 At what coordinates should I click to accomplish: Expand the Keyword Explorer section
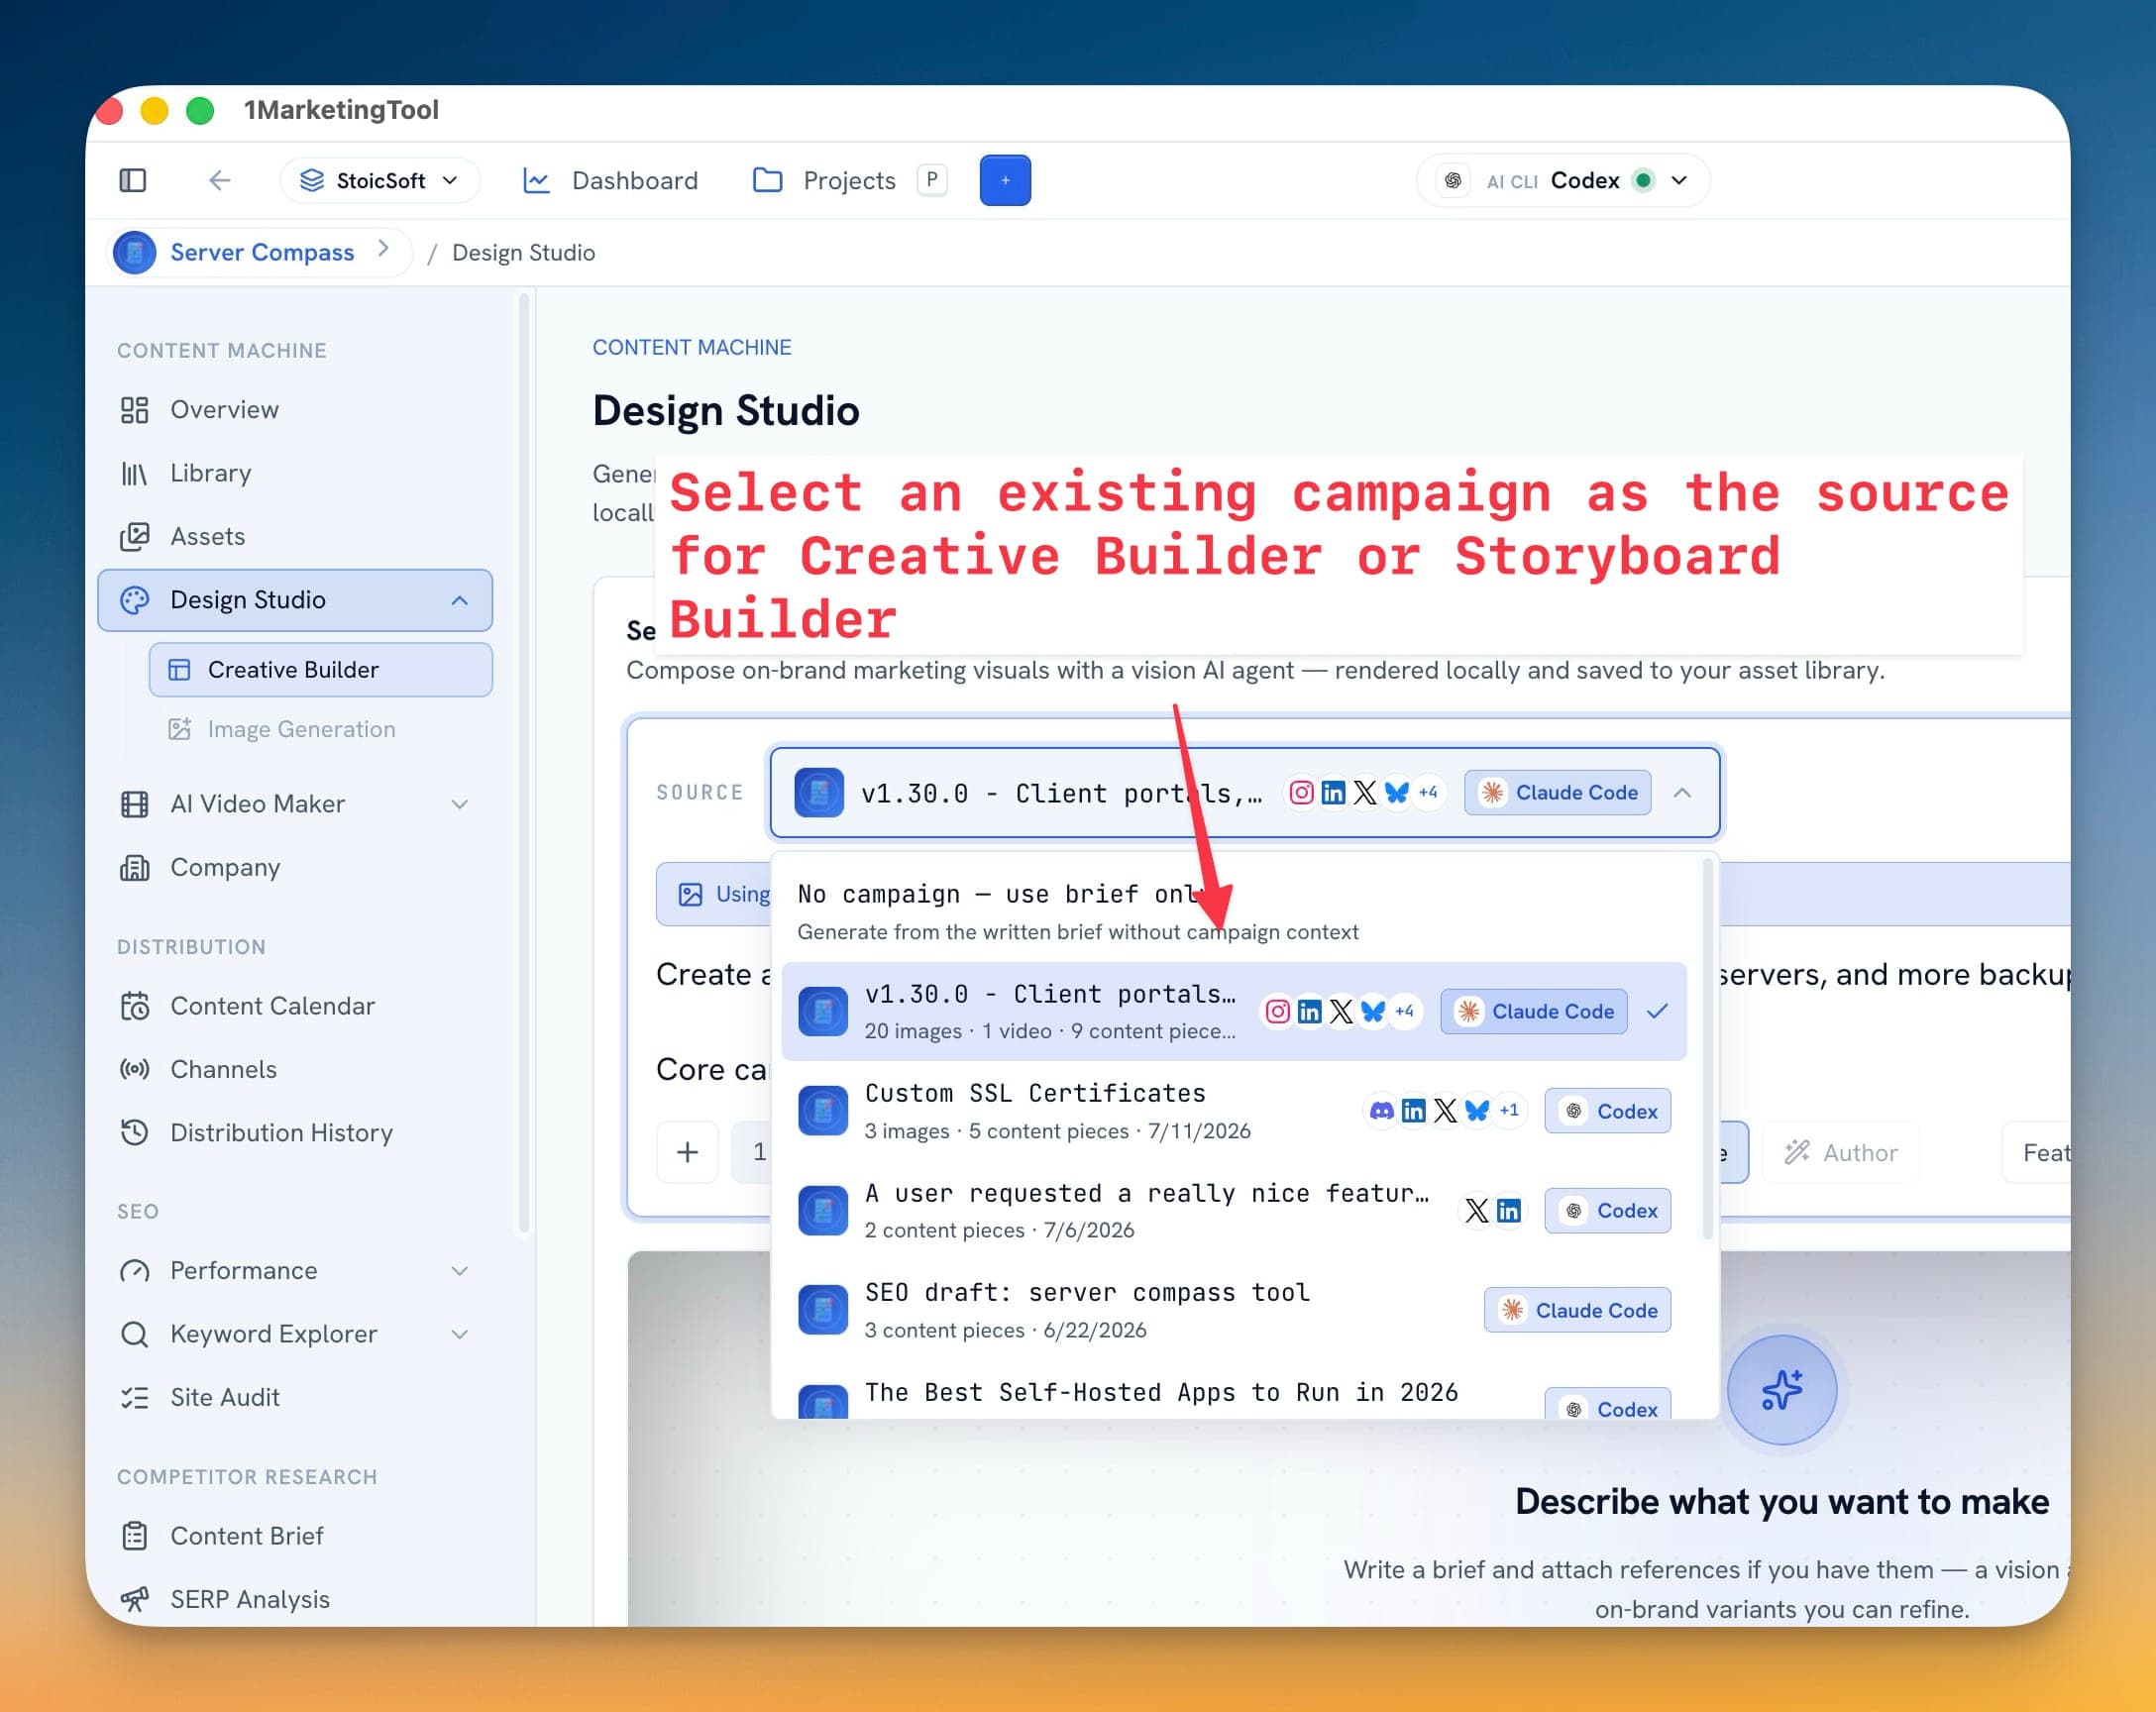click(x=459, y=1334)
